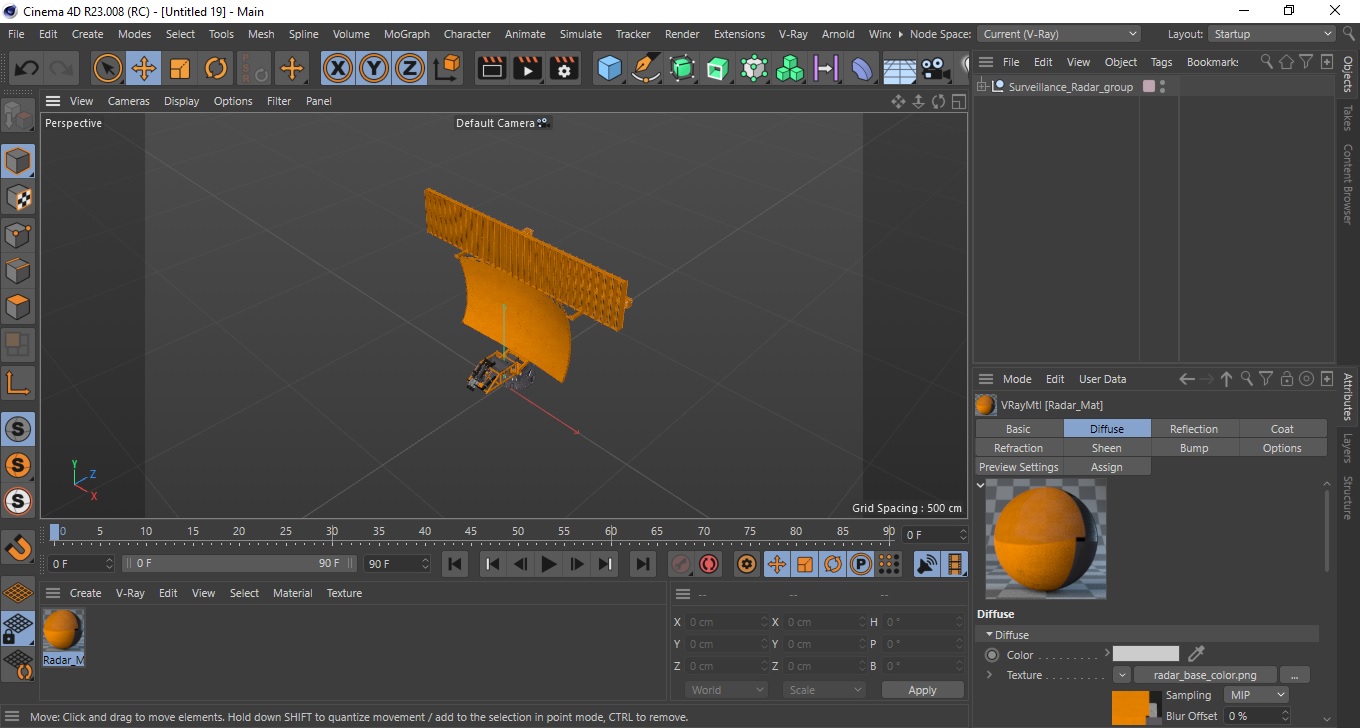The height and width of the screenshot is (728, 1360).
Task: Go to start of animation
Action: [455, 564]
